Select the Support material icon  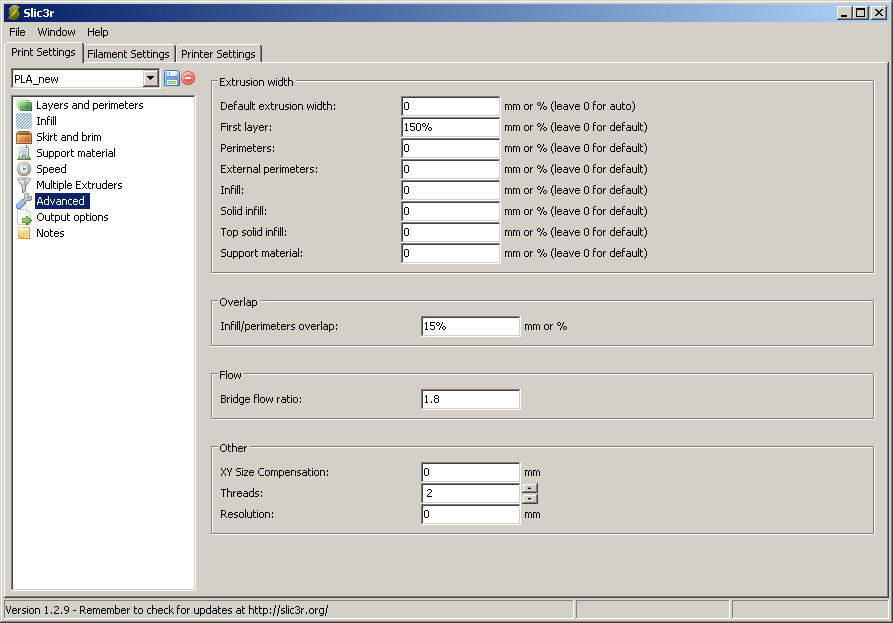(25, 153)
